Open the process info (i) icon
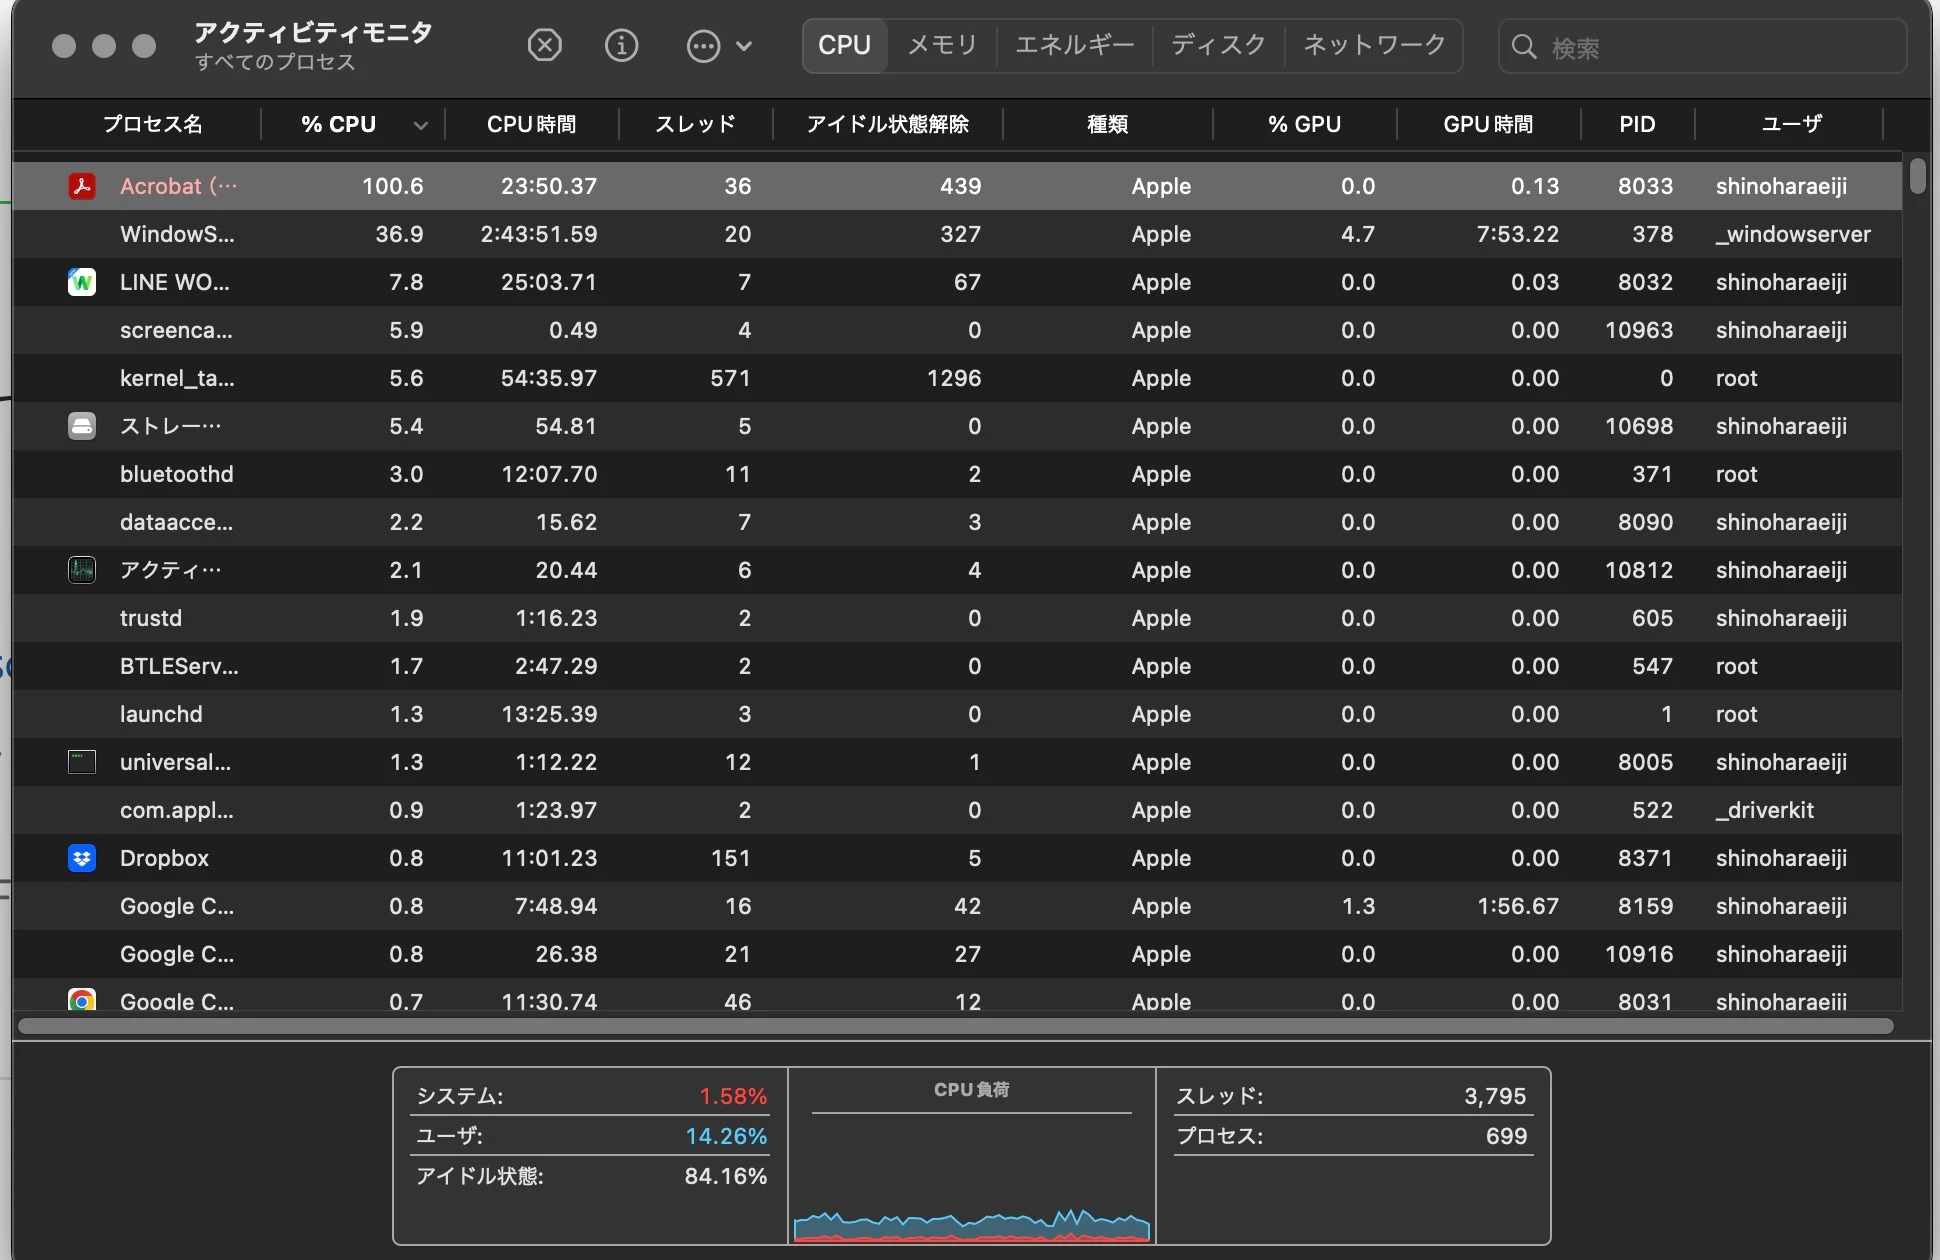Screen dimensions: 1940x1260 621,46
